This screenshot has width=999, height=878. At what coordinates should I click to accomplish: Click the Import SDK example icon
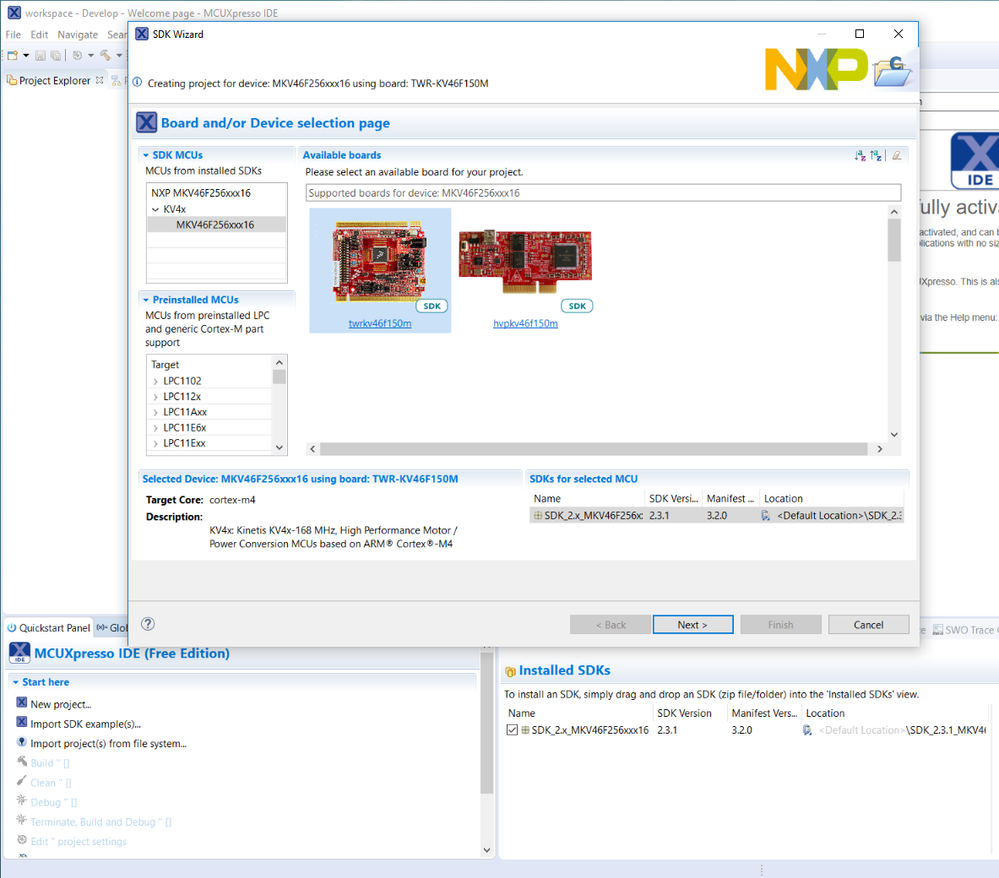(x=22, y=722)
